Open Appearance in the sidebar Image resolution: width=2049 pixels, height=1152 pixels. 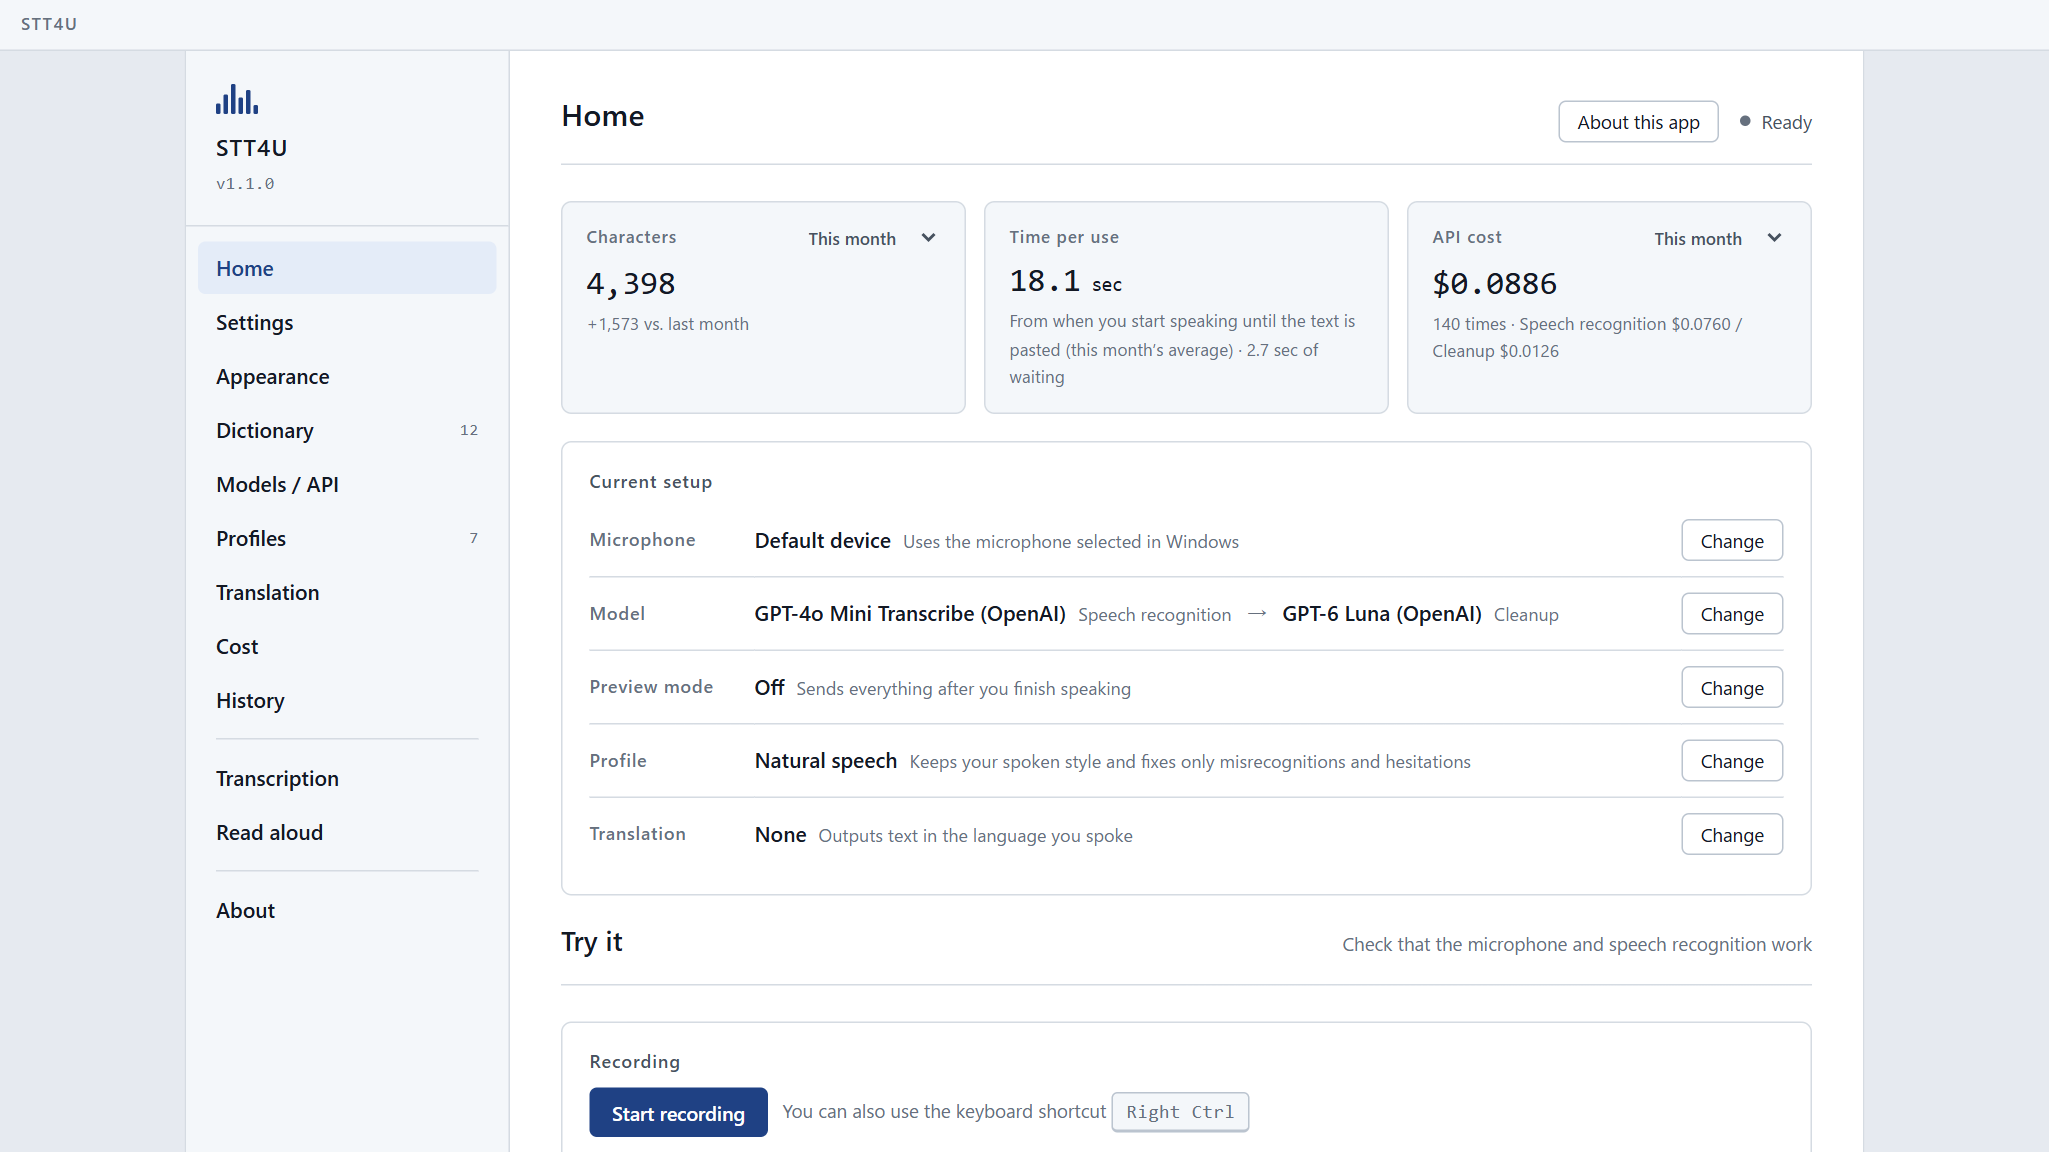(347, 376)
